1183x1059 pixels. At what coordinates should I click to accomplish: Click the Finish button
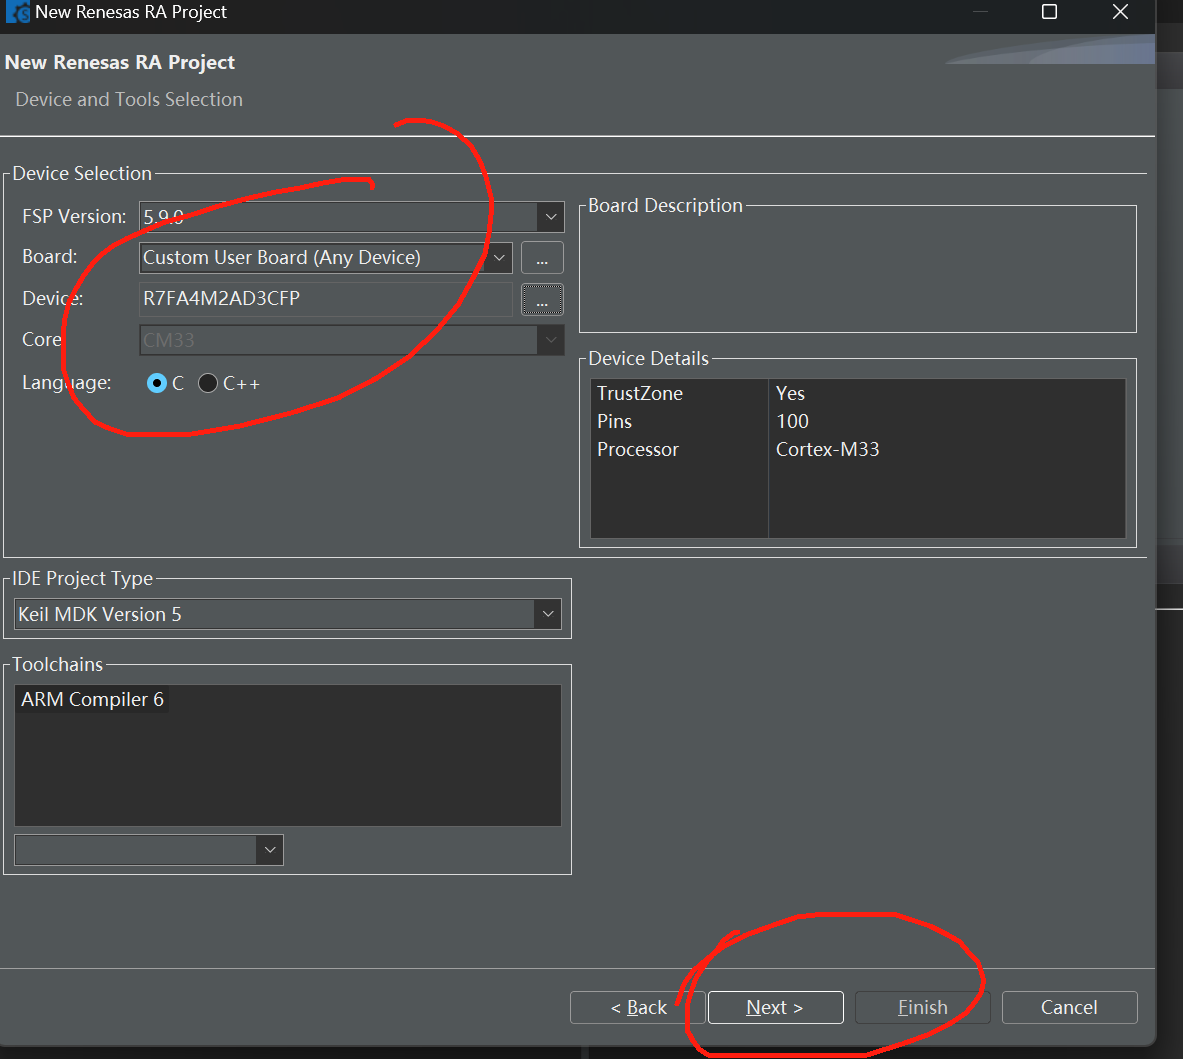(922, 1008)
